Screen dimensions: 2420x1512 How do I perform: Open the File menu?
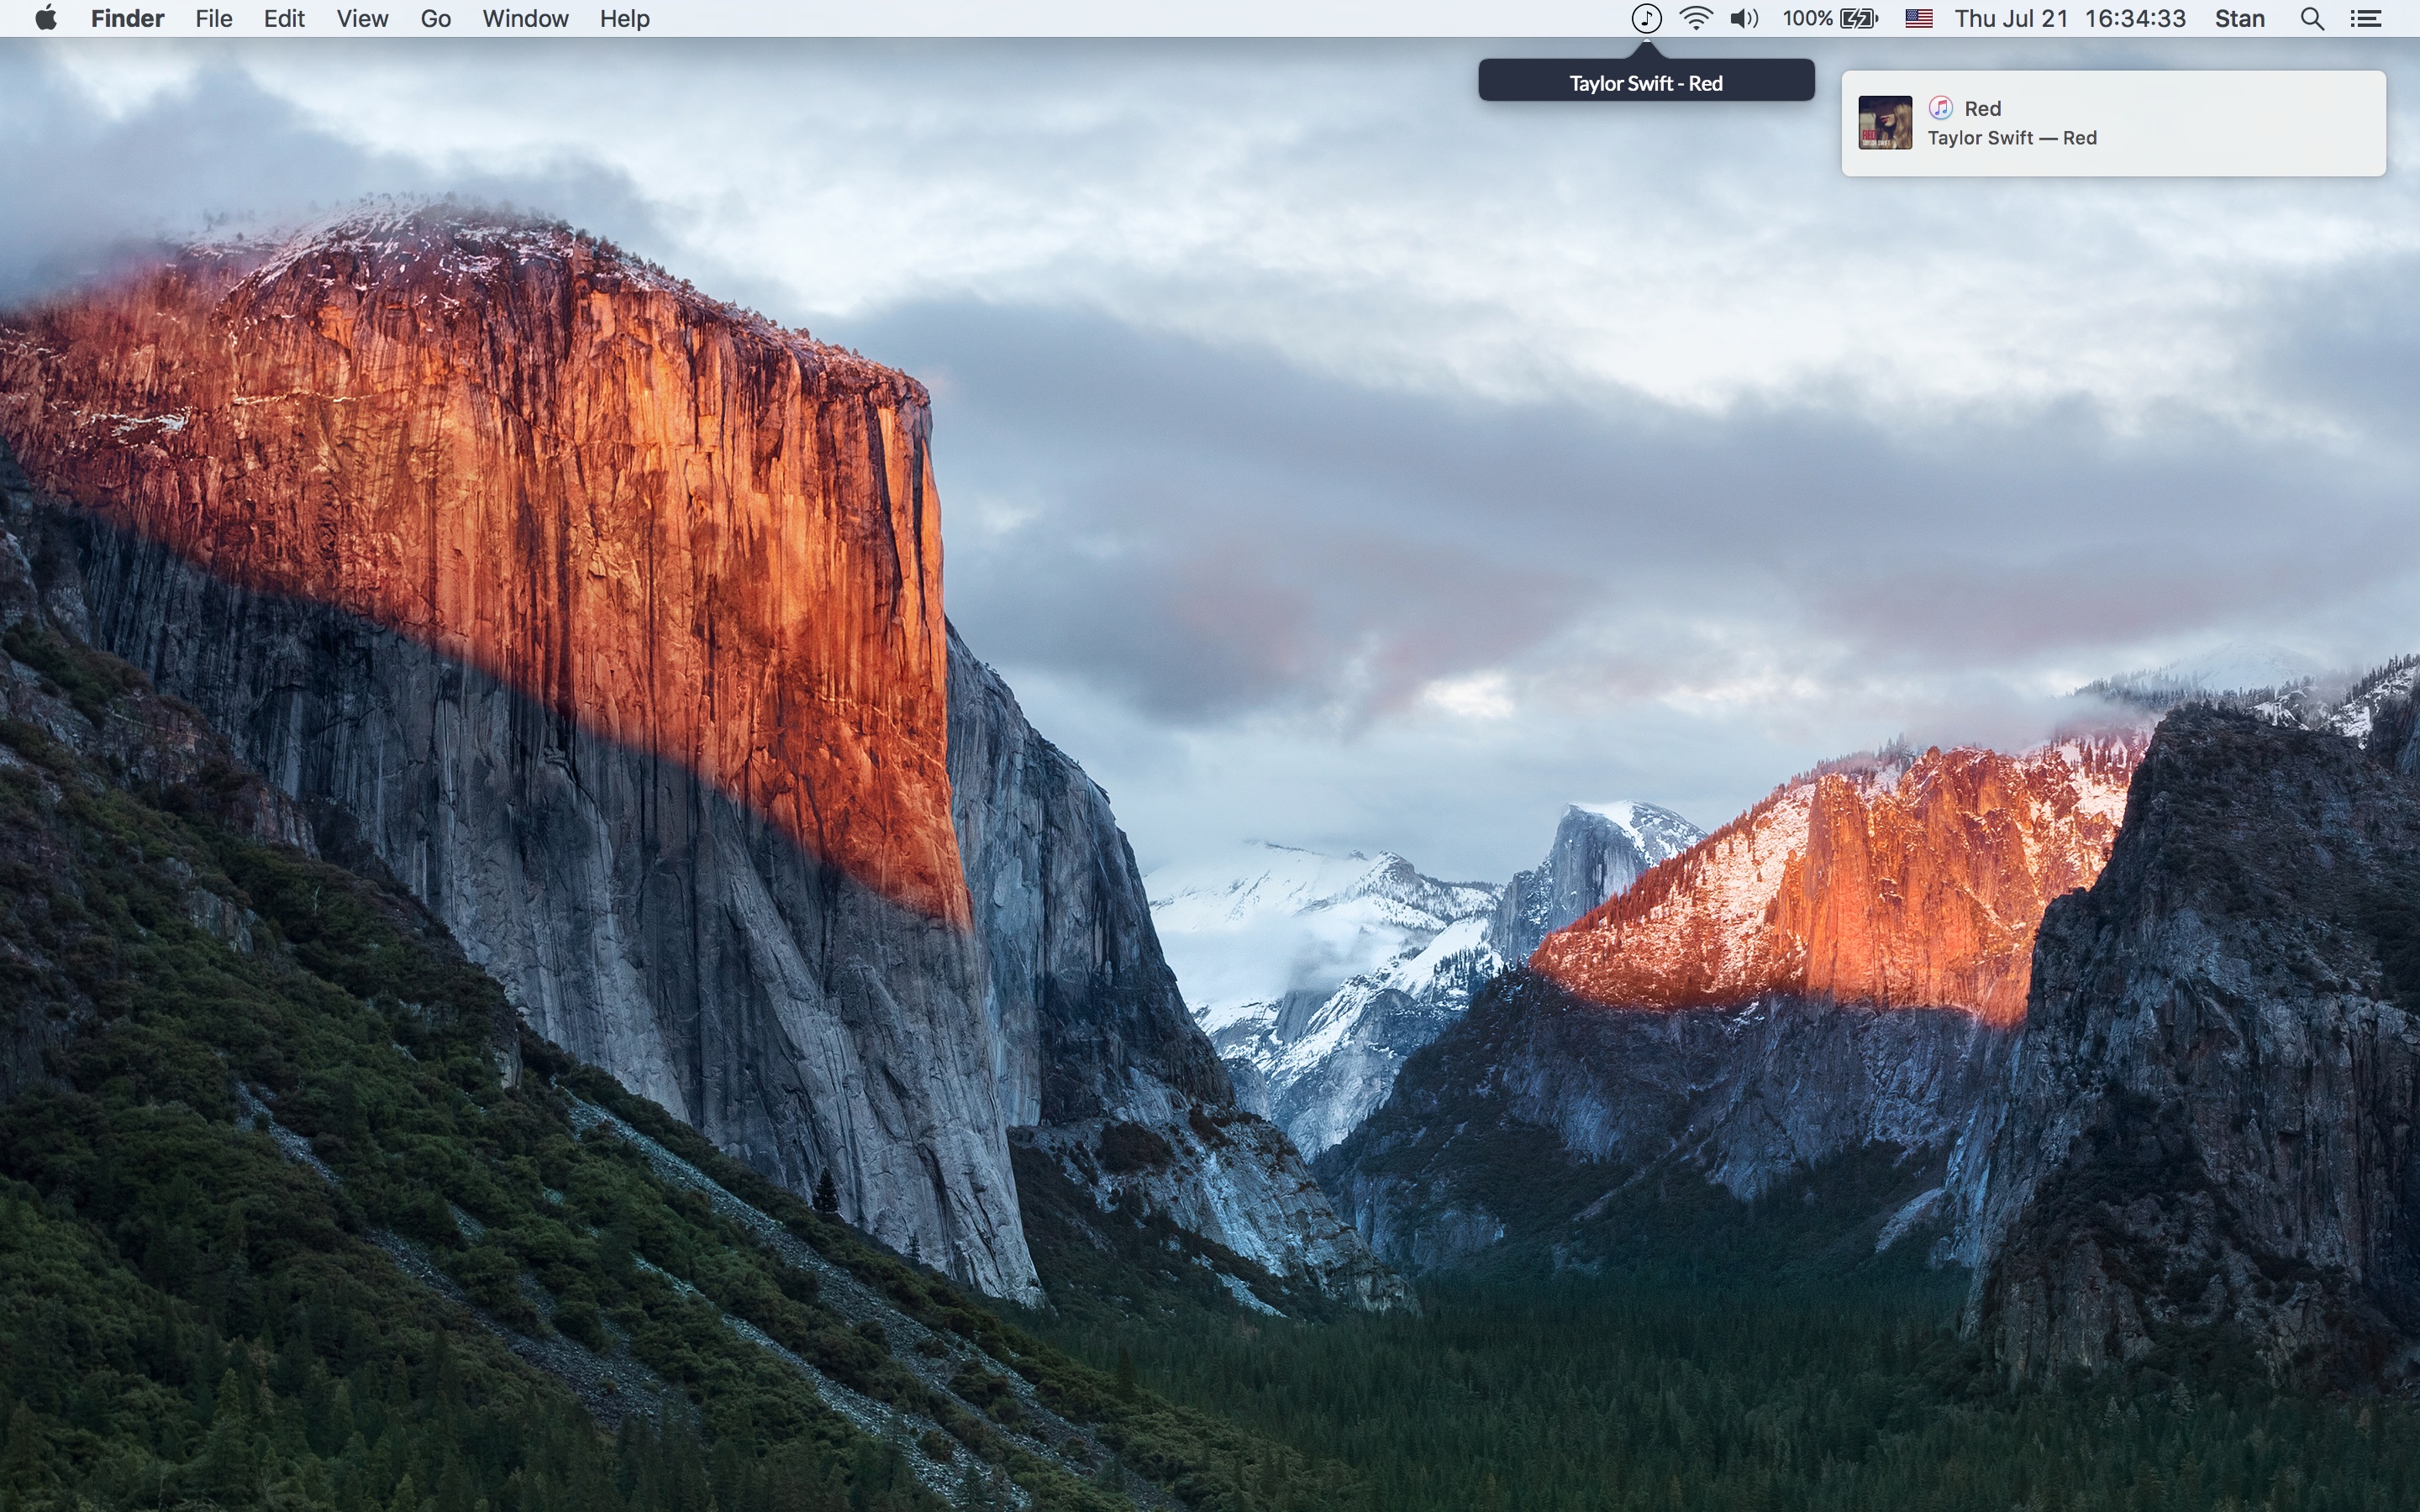[213, 19]
